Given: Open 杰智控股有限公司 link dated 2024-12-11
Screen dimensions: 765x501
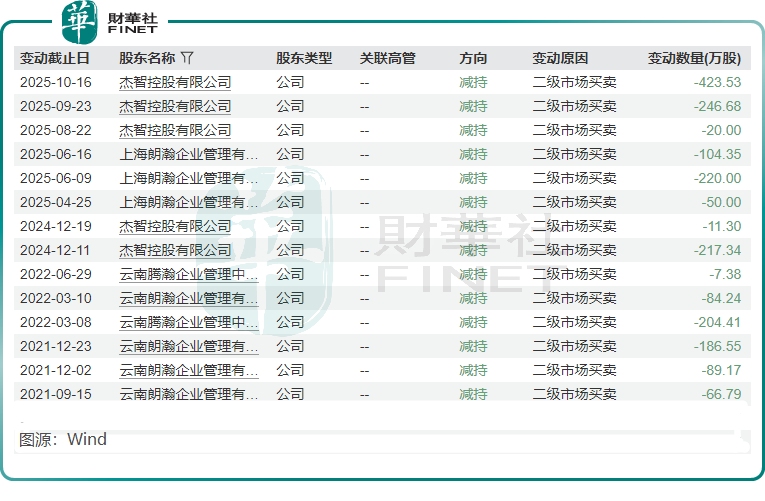Looking at the screenshot, I should 175,250.
